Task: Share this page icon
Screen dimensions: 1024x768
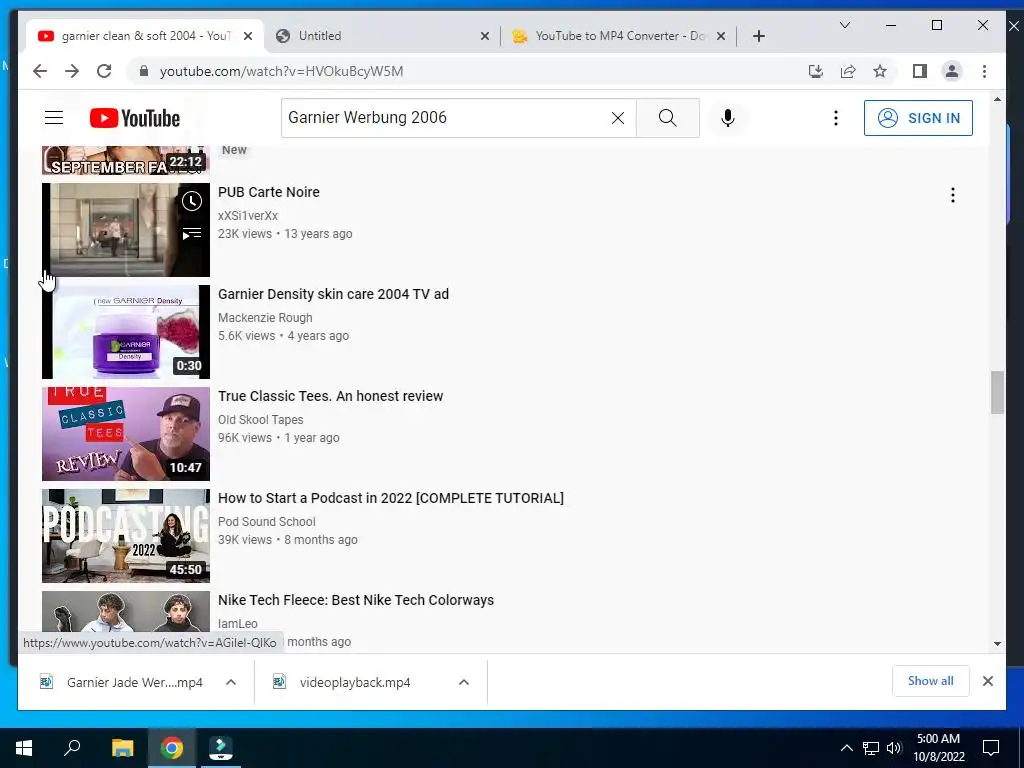Action: (x=848, y=71)
